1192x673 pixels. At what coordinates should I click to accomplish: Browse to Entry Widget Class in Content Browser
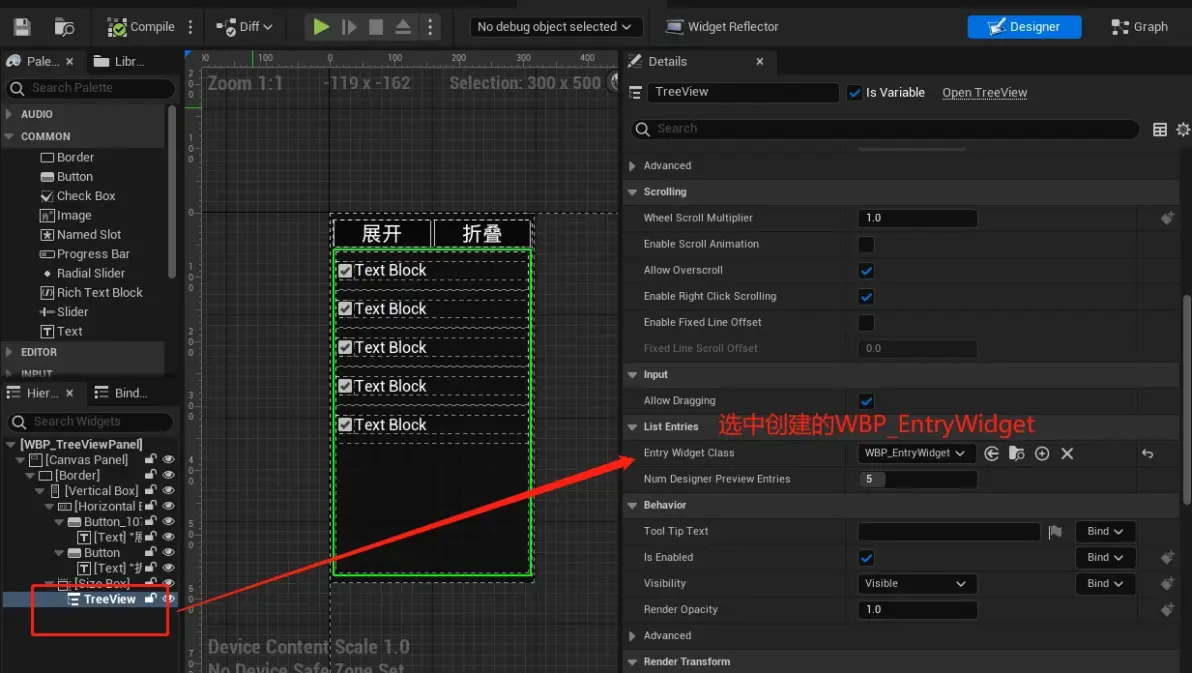tap(1016, 454)
